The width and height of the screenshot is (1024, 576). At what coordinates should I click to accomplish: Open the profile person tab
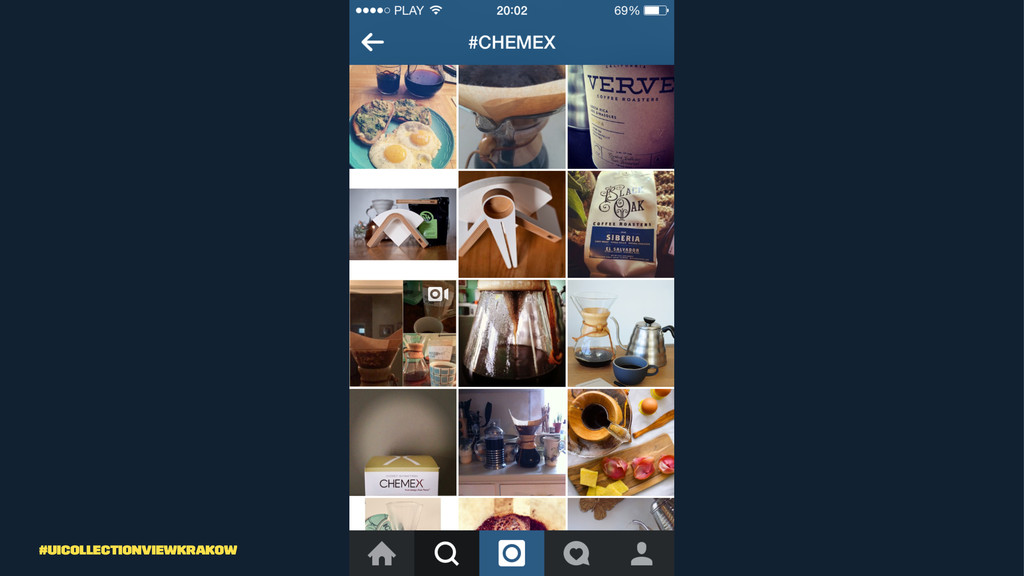641,554
